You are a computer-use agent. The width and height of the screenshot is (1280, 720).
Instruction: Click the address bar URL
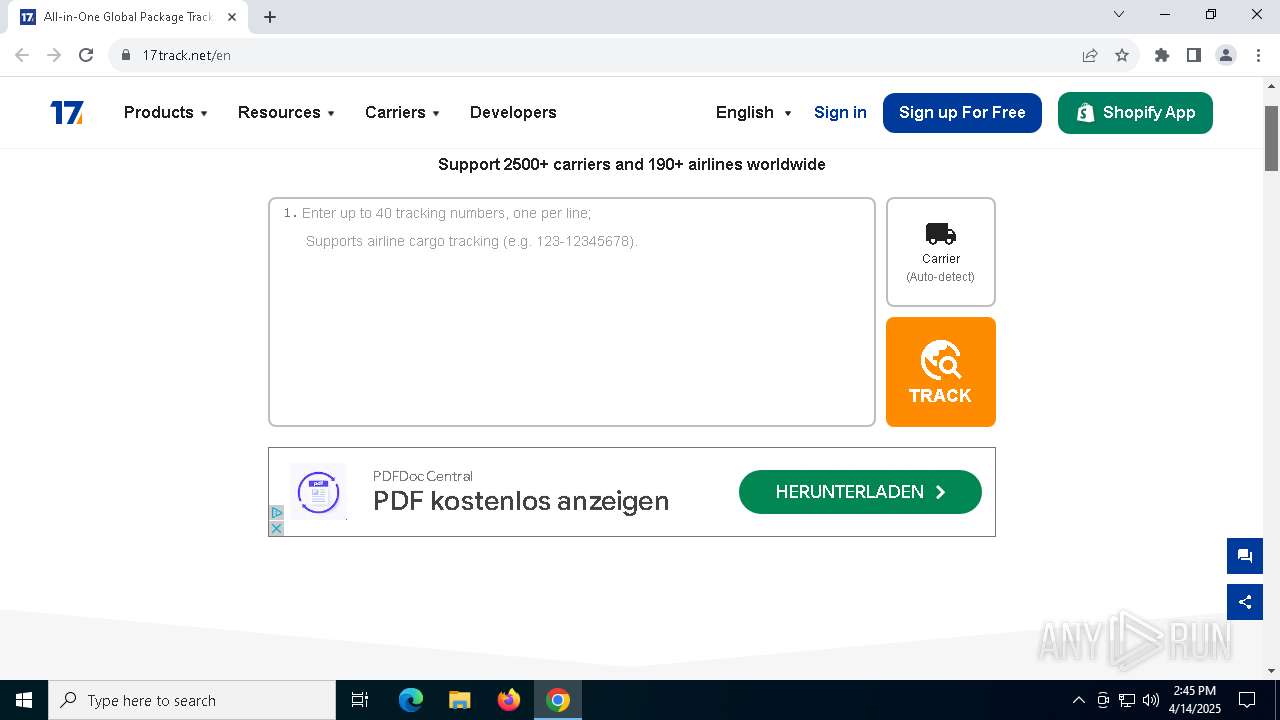coord(186,55)
